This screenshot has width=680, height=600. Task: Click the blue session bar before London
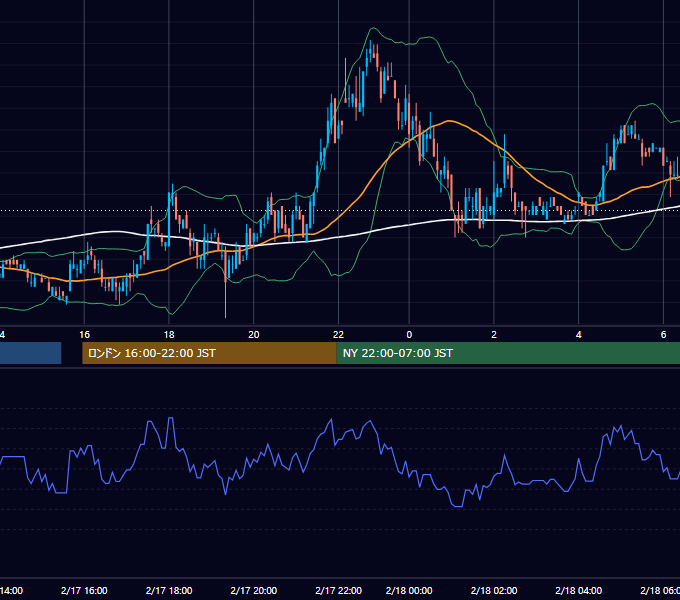pyautogui.click(x=30, y=353)
